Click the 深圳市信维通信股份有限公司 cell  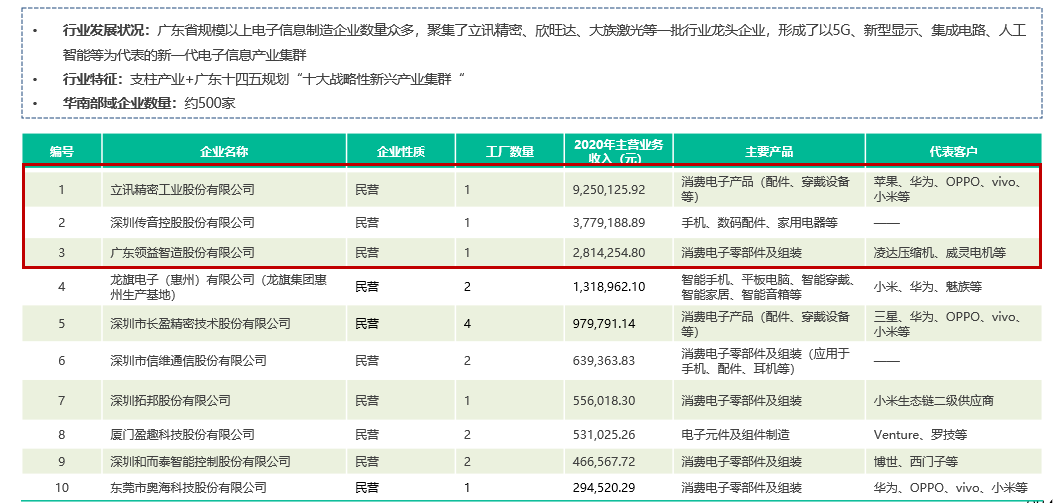[188, 360]
